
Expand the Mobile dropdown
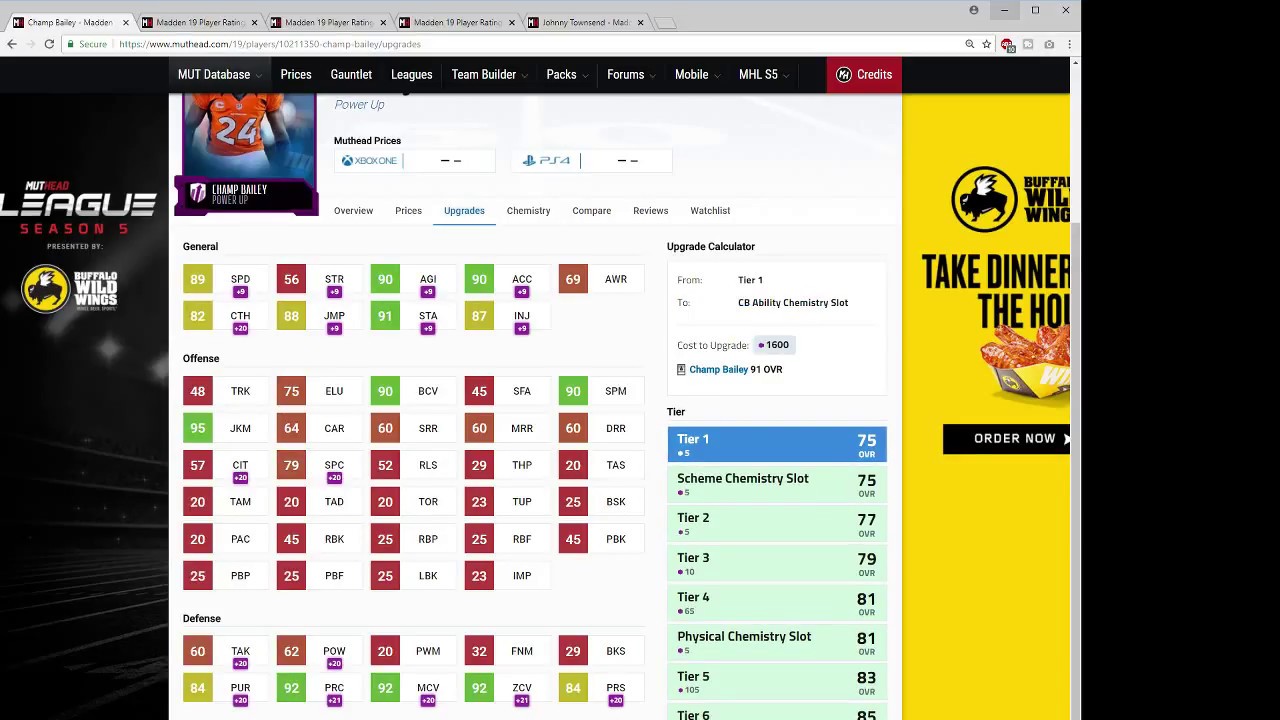[x=697, y=75]
